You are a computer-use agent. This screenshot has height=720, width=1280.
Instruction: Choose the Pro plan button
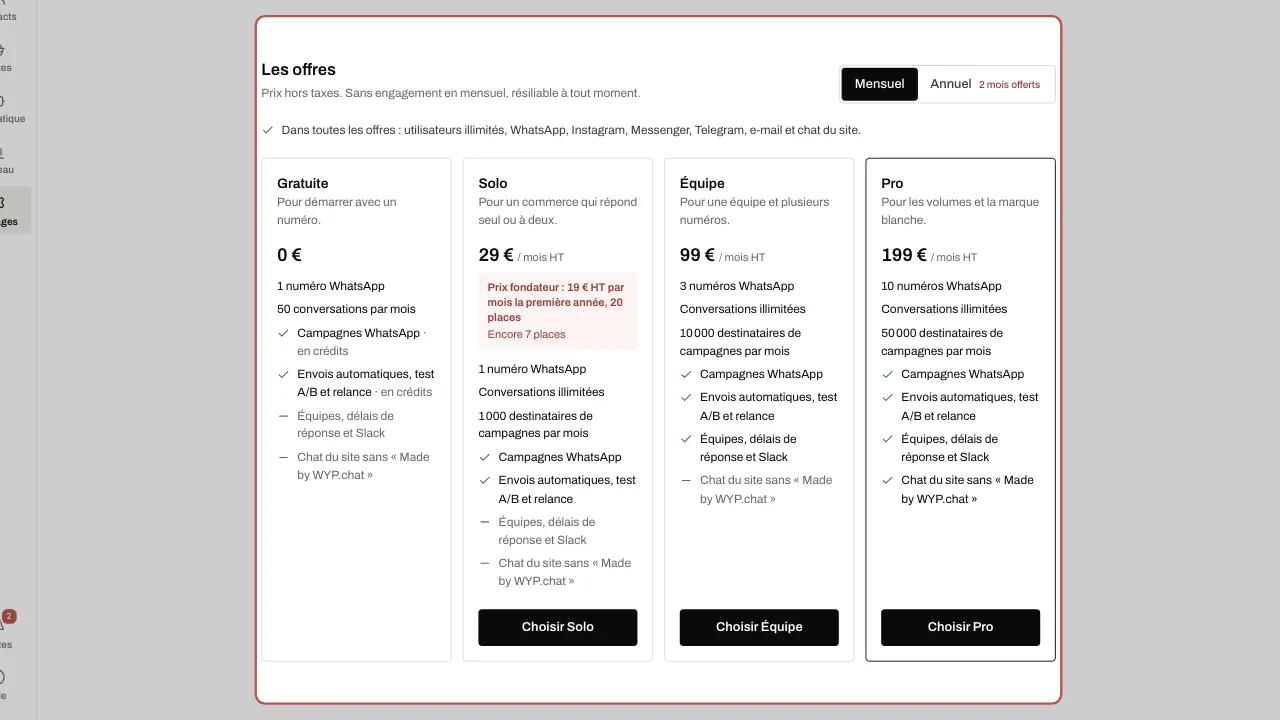(x=960, y=627)
